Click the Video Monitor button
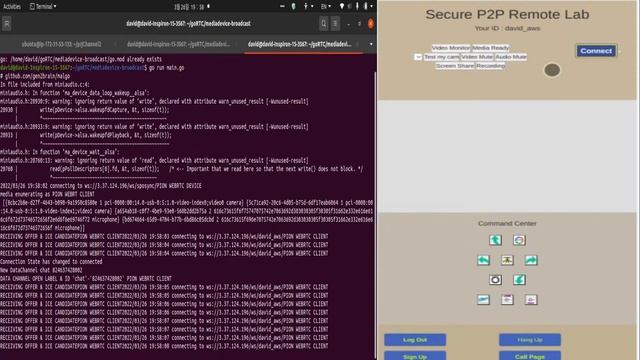Screen dimensions: 640x360 tap(451, 48)
